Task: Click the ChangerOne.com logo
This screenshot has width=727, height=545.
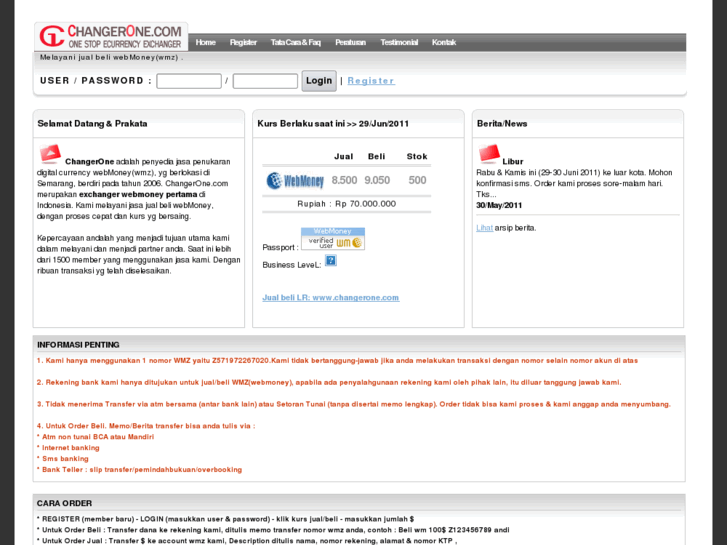Action: [x=111, y=36]
